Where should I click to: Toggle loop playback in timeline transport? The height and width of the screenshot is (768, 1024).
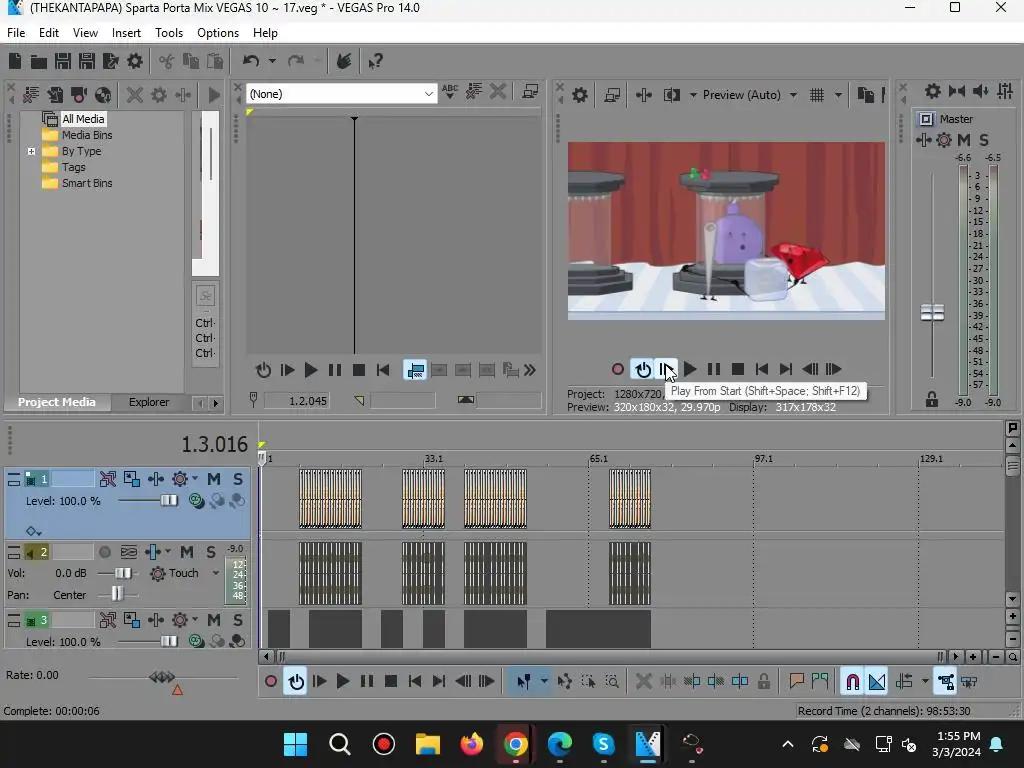coord(296,682)
